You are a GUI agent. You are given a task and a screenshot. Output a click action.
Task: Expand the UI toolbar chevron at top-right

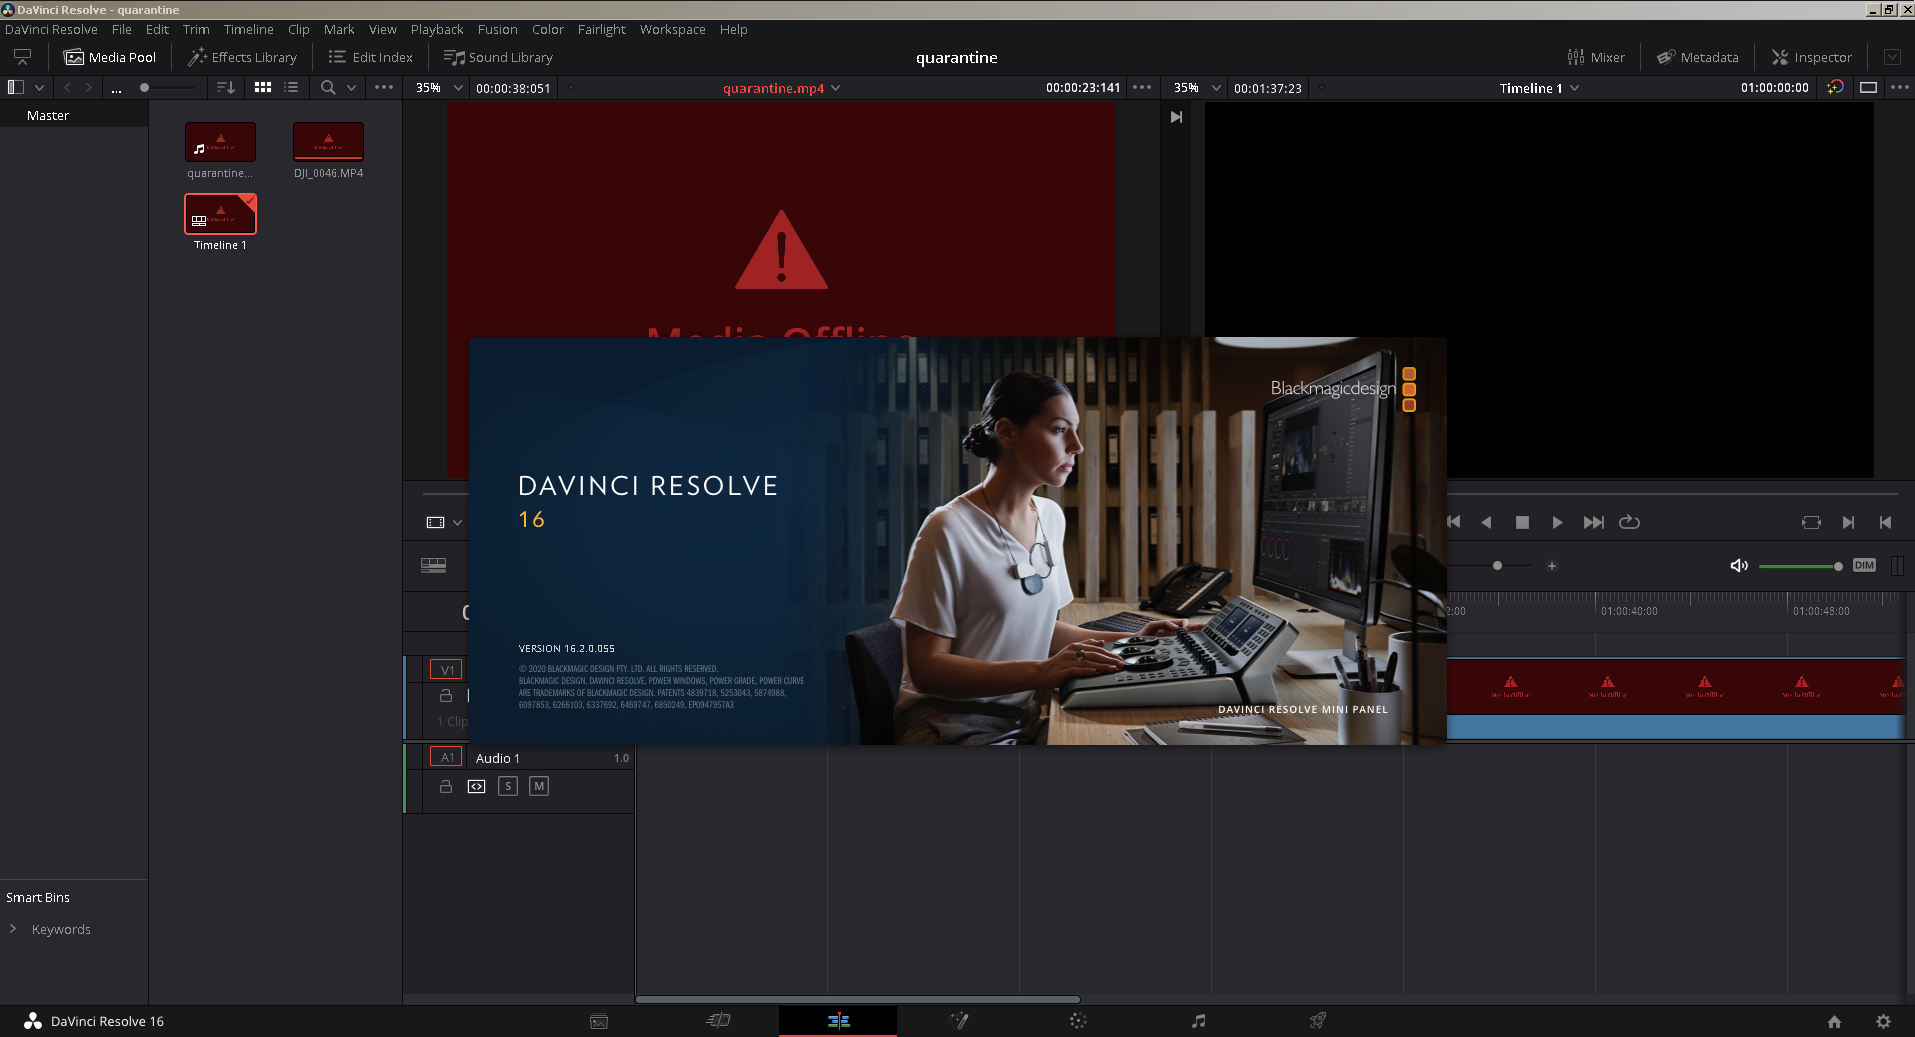coord(1892,57)
